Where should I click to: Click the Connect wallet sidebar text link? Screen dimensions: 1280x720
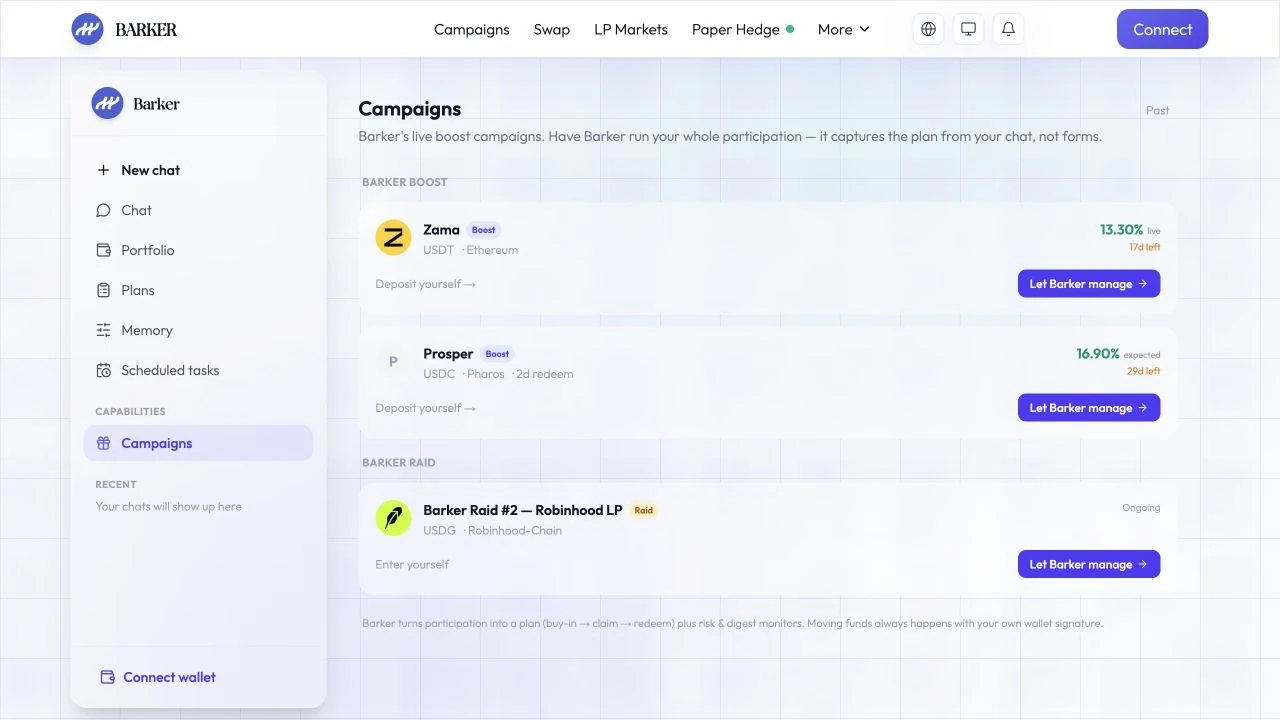point(169,677)
